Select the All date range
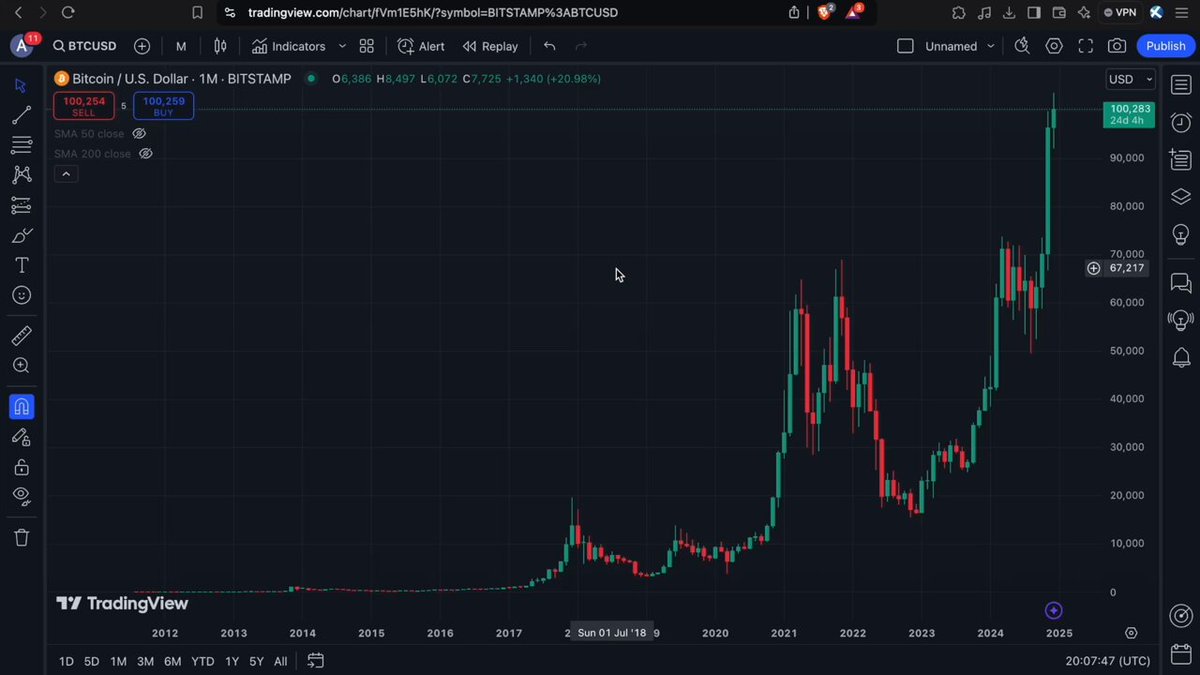The width and height of the screenshot is (1200, 675). [280, 661]
